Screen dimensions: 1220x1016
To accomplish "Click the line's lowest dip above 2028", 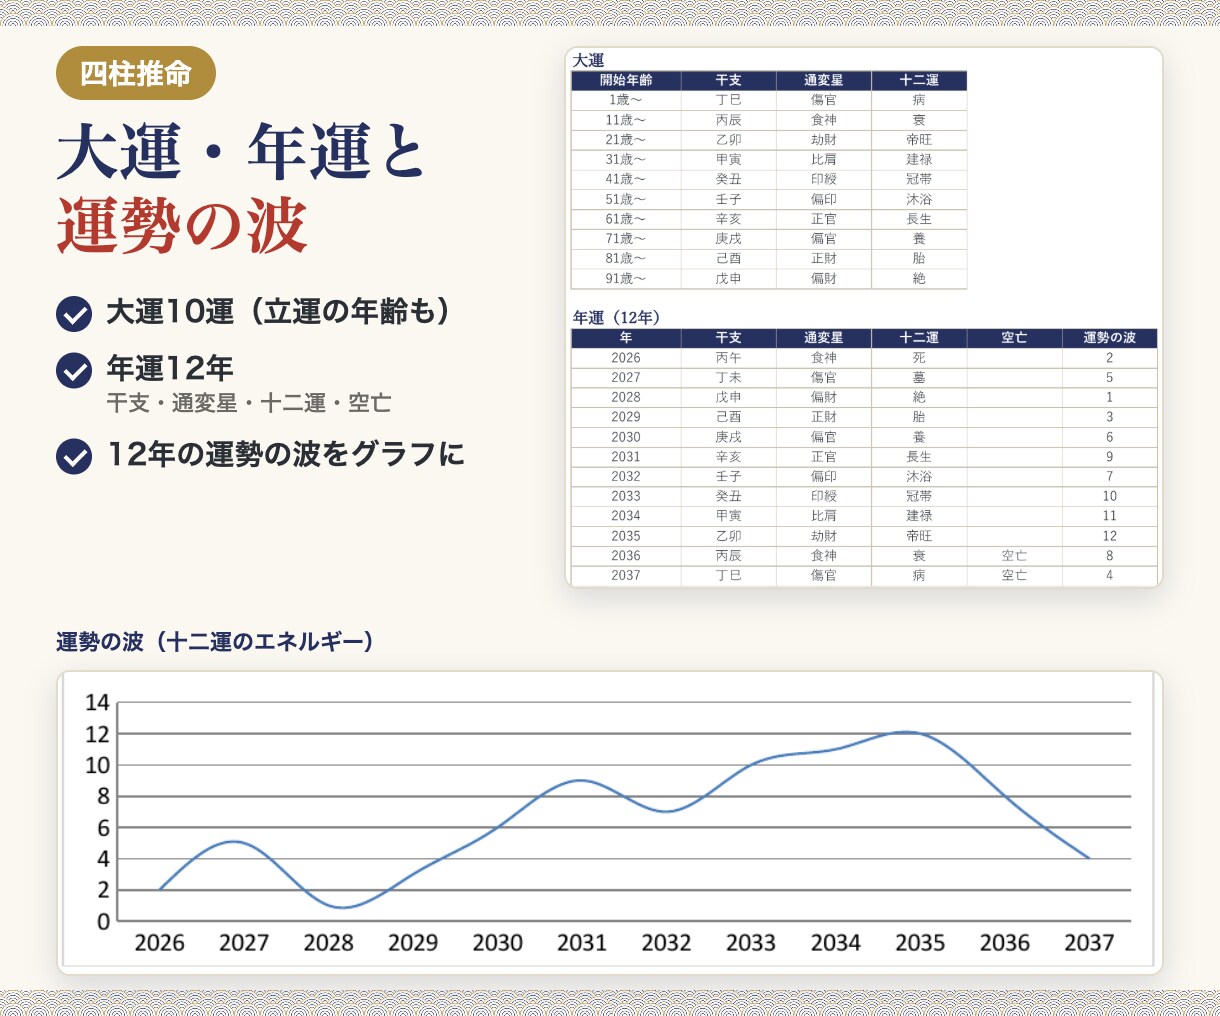I will [x=342, y=908].
